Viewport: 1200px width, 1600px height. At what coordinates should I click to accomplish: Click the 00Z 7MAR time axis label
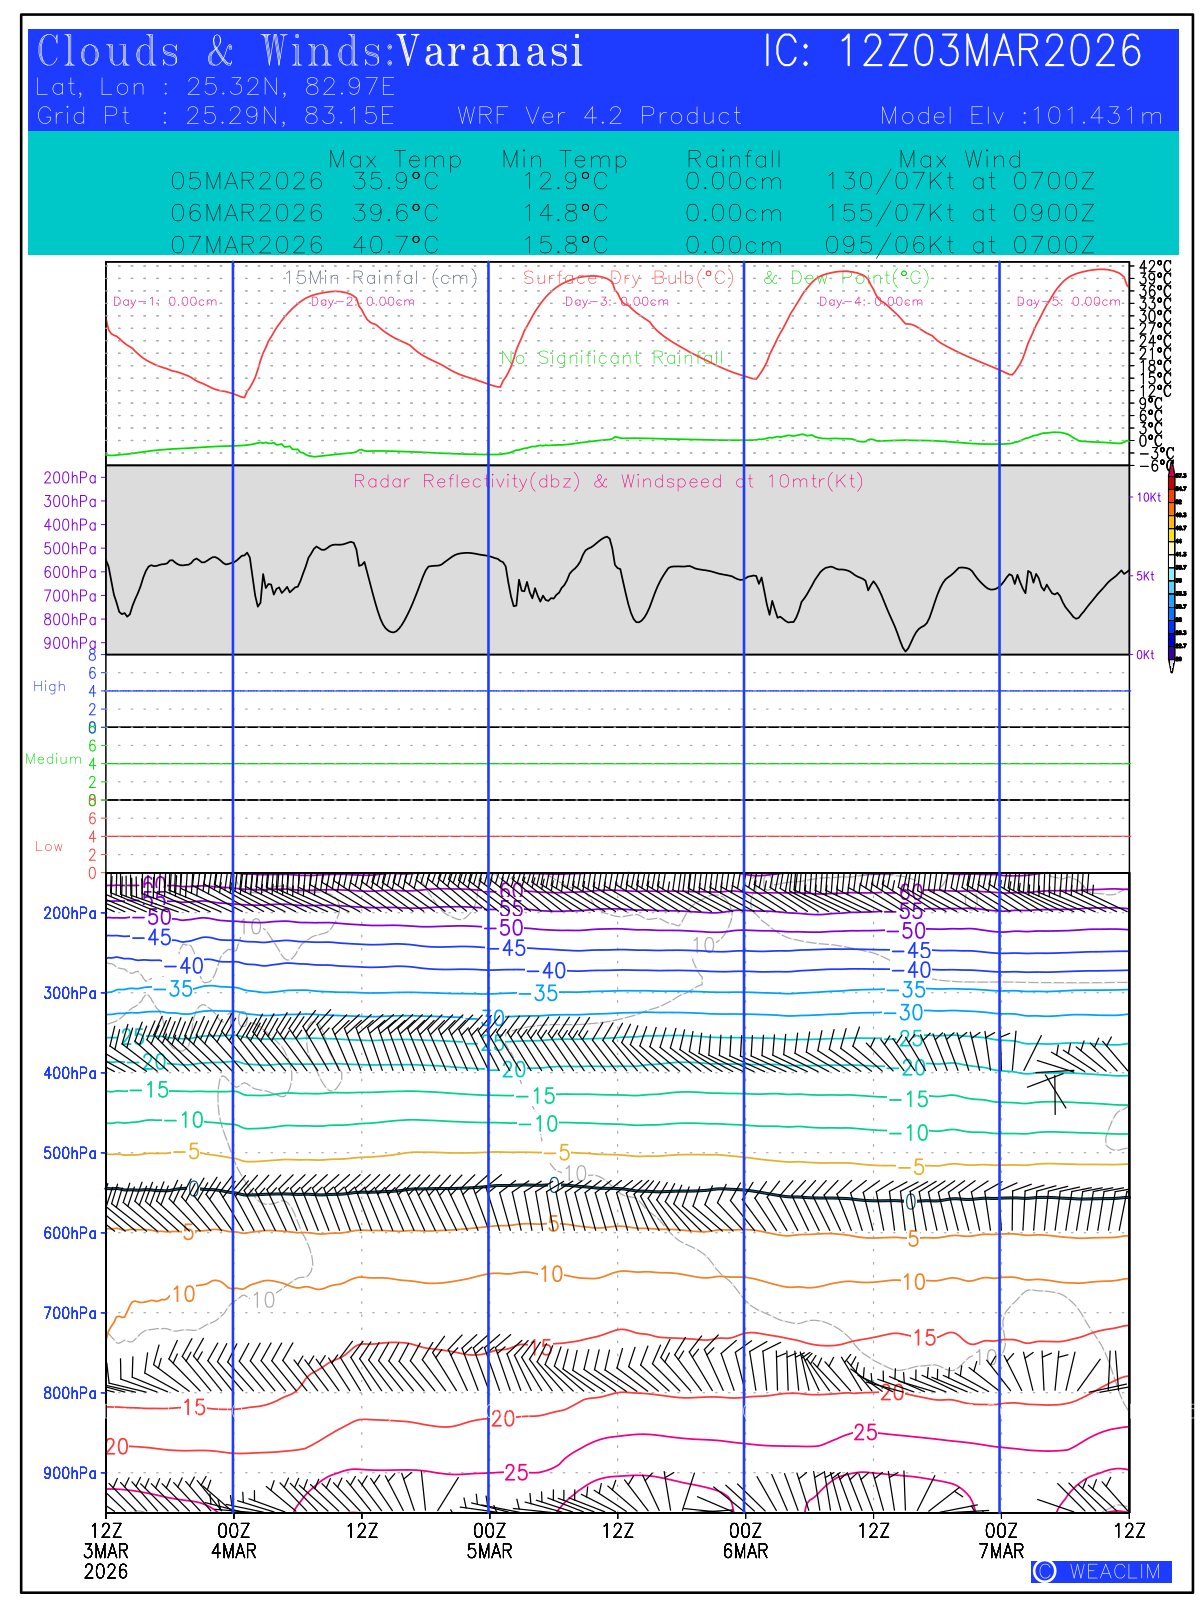[x=1001, y=1541]
